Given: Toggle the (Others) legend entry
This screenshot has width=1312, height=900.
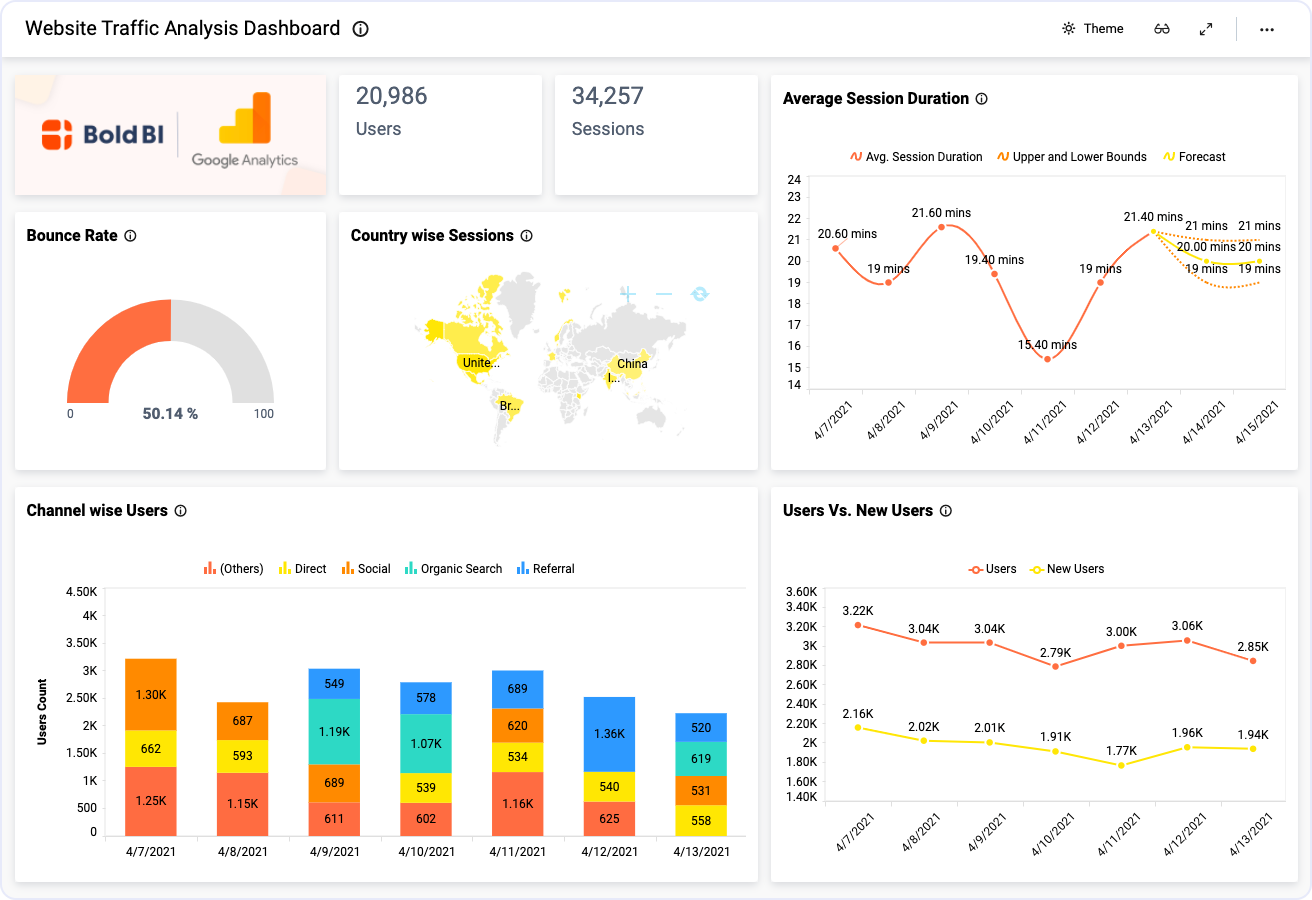Looking at the screenshot, I should [233, 569].
